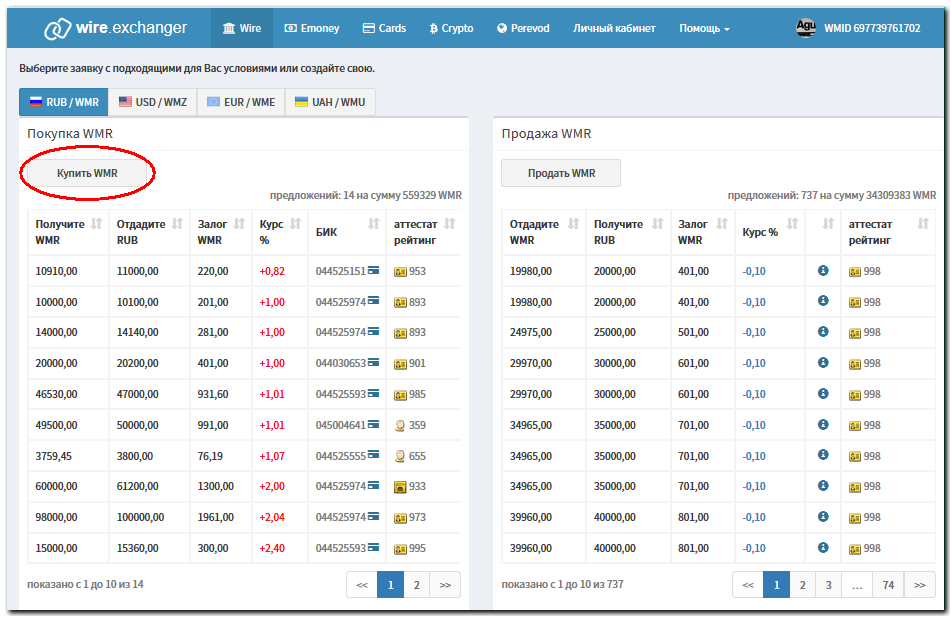
Task: Open the Crypto navigation section
Action: pos(451,29)
